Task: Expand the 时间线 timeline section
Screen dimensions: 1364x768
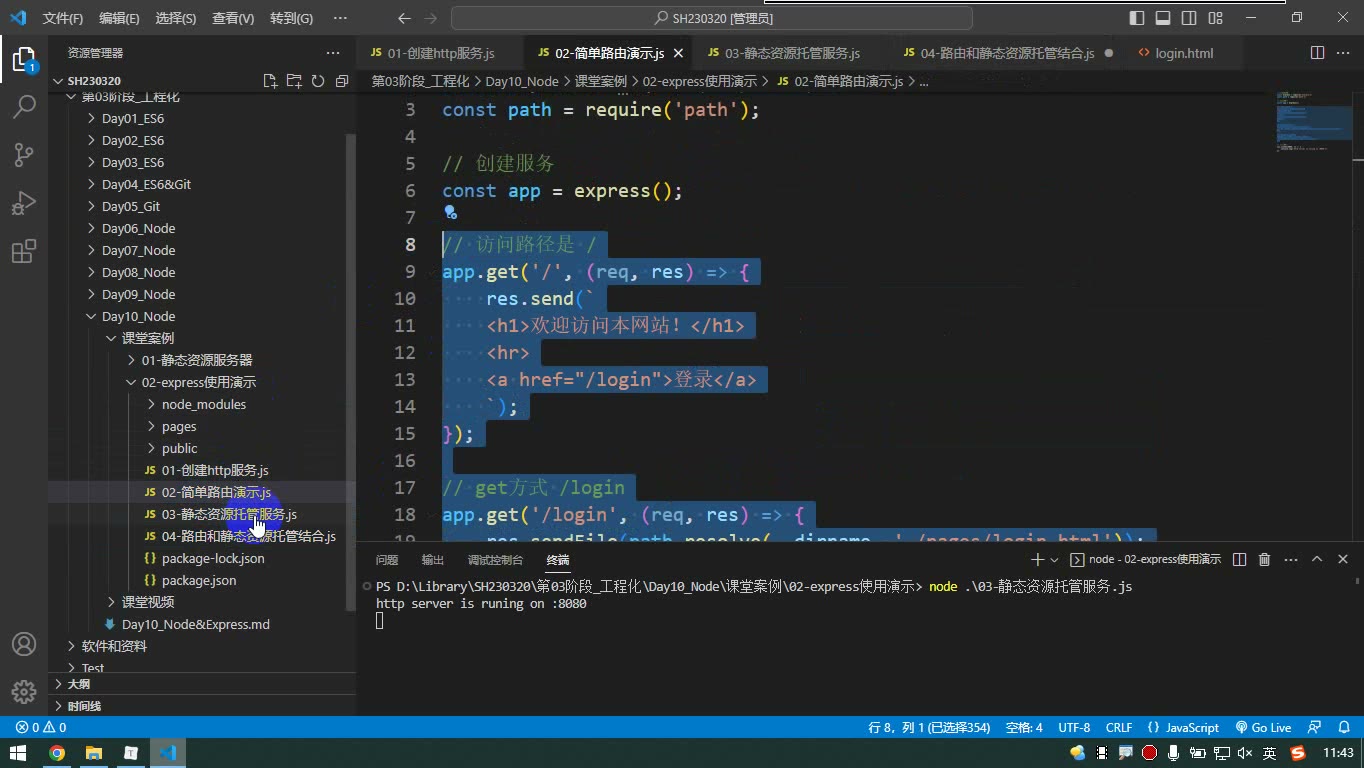Action: [84, 706]
